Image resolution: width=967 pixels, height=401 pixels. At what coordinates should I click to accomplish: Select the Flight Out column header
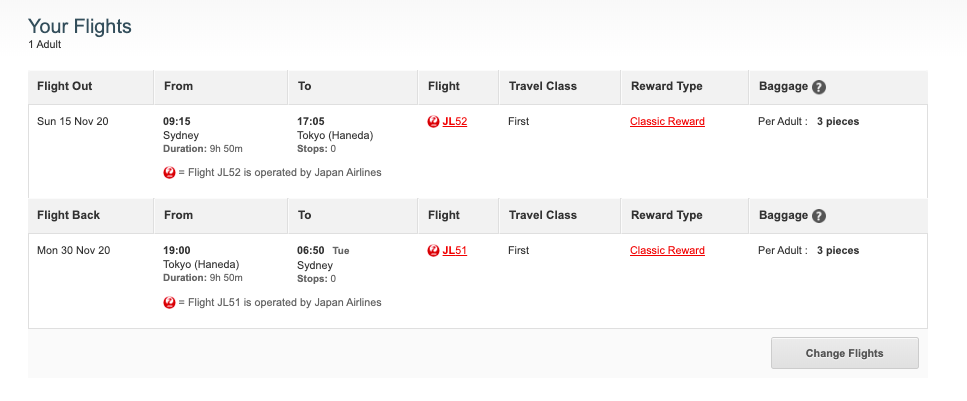point(65,86)
